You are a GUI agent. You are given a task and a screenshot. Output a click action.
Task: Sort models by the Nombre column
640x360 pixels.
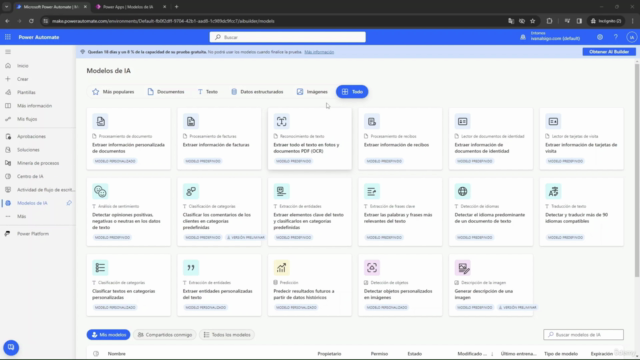(x=117, y=353)
